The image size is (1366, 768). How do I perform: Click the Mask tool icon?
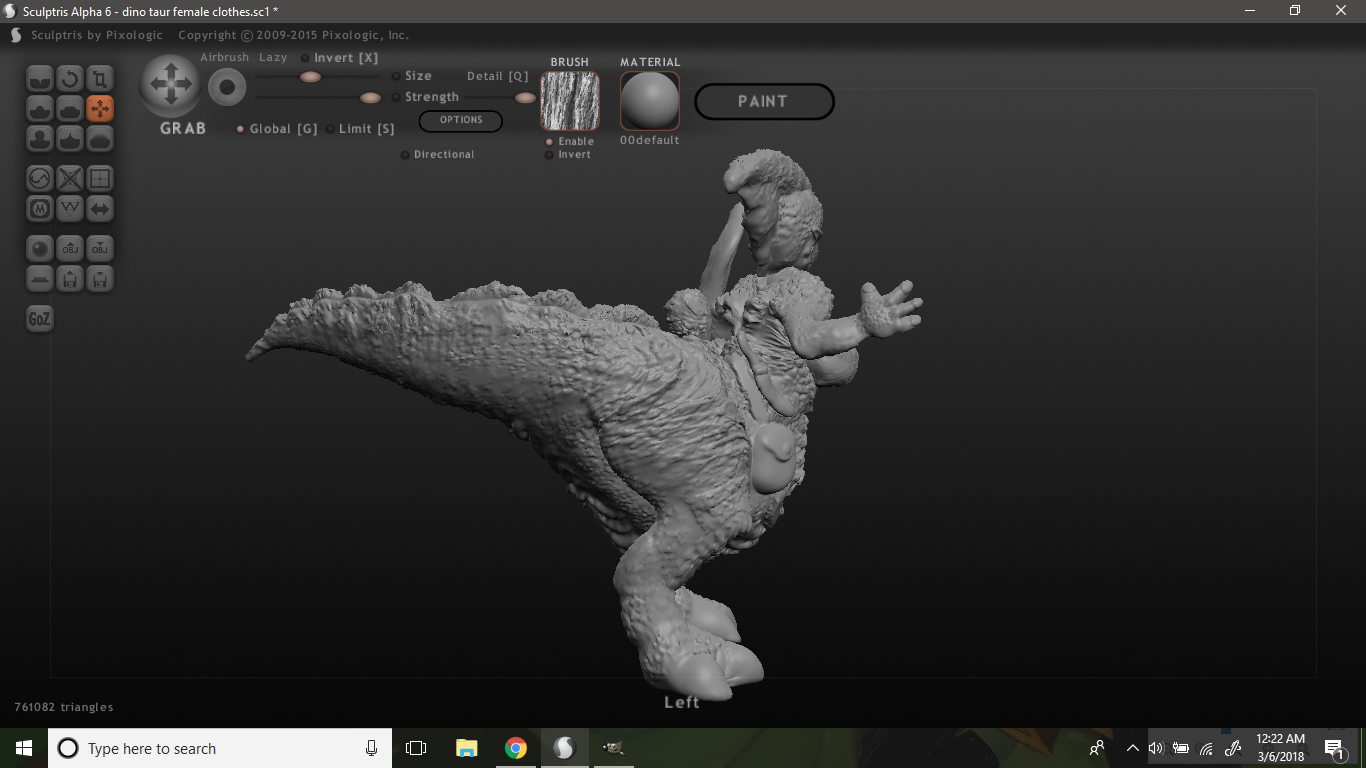click(x=40, y=209)
